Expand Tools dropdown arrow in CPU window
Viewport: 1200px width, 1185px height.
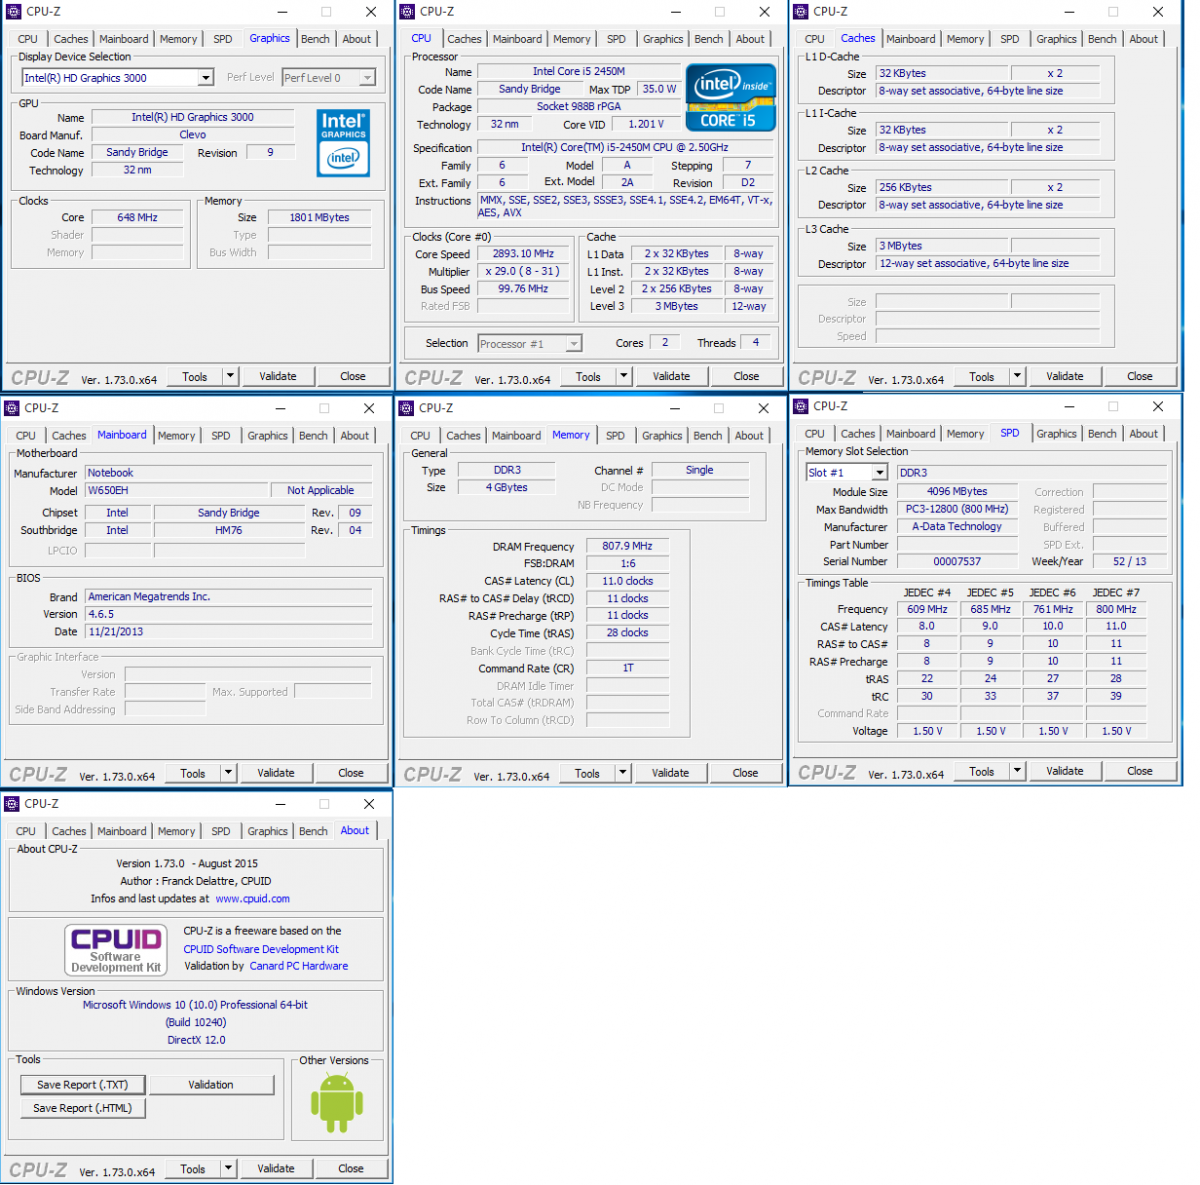(624, 377)
